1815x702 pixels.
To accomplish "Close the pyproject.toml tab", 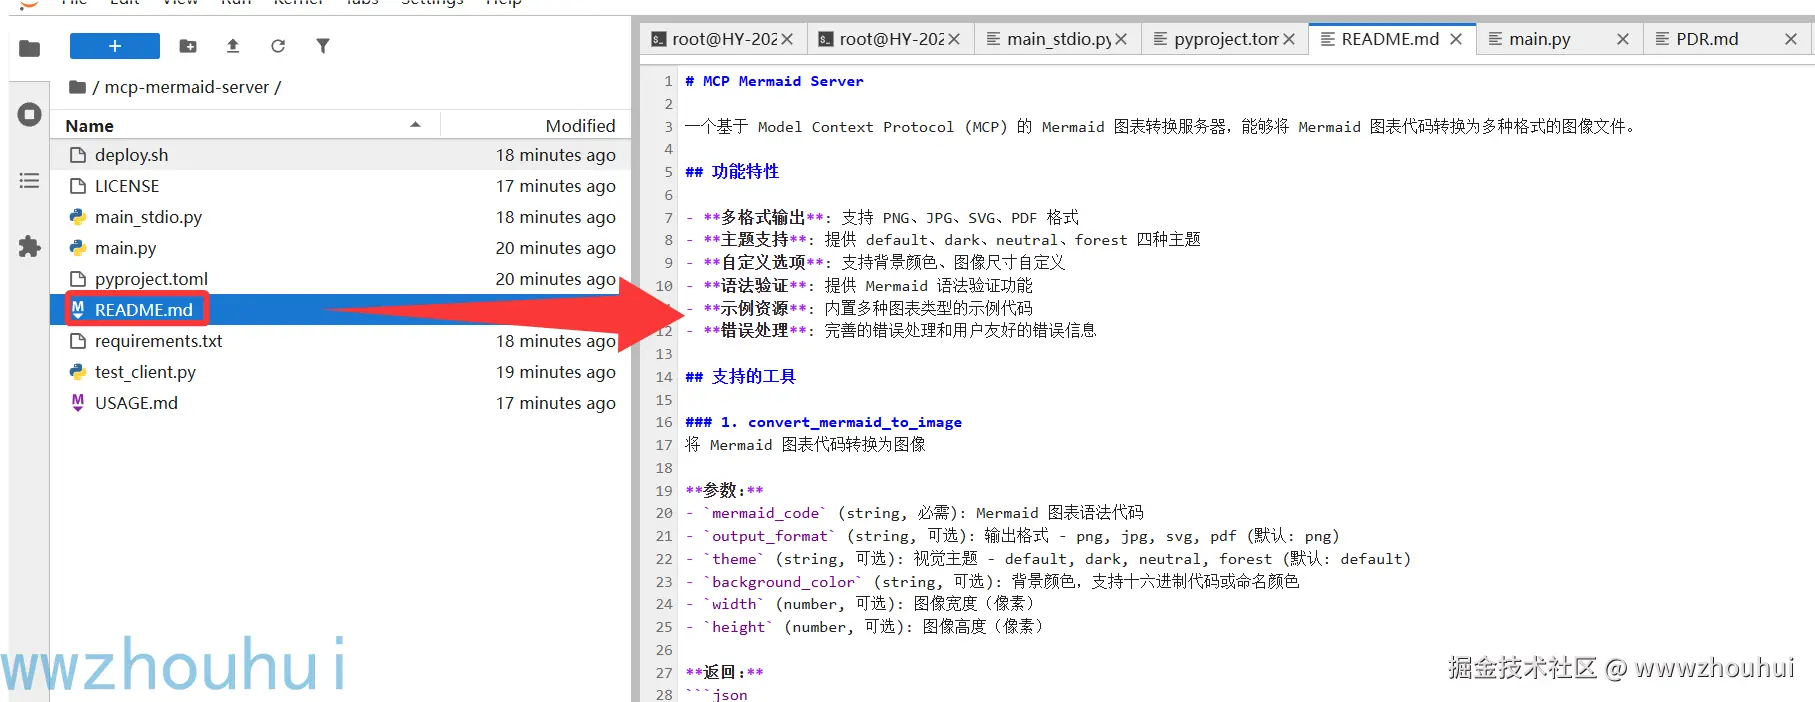I will (1289, 39).
